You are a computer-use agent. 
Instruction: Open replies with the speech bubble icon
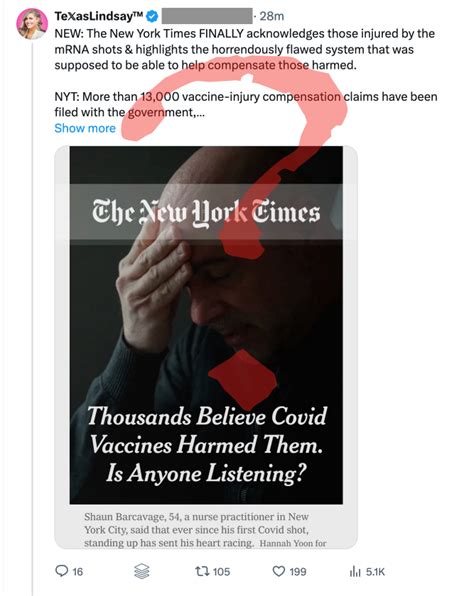pyautogui.click(x=61, y=571)
